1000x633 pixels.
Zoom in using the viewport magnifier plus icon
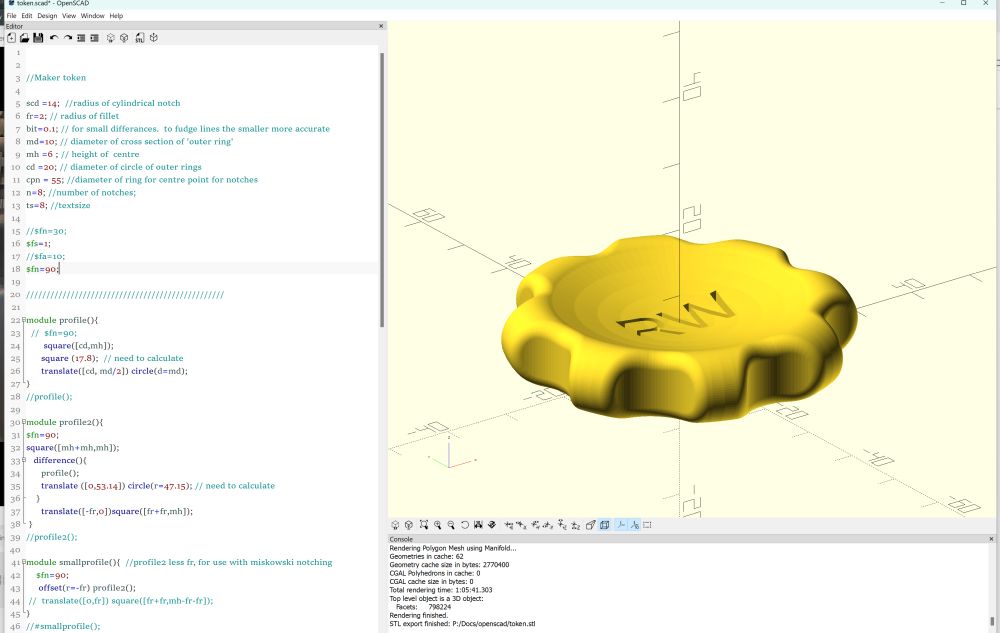437,525
